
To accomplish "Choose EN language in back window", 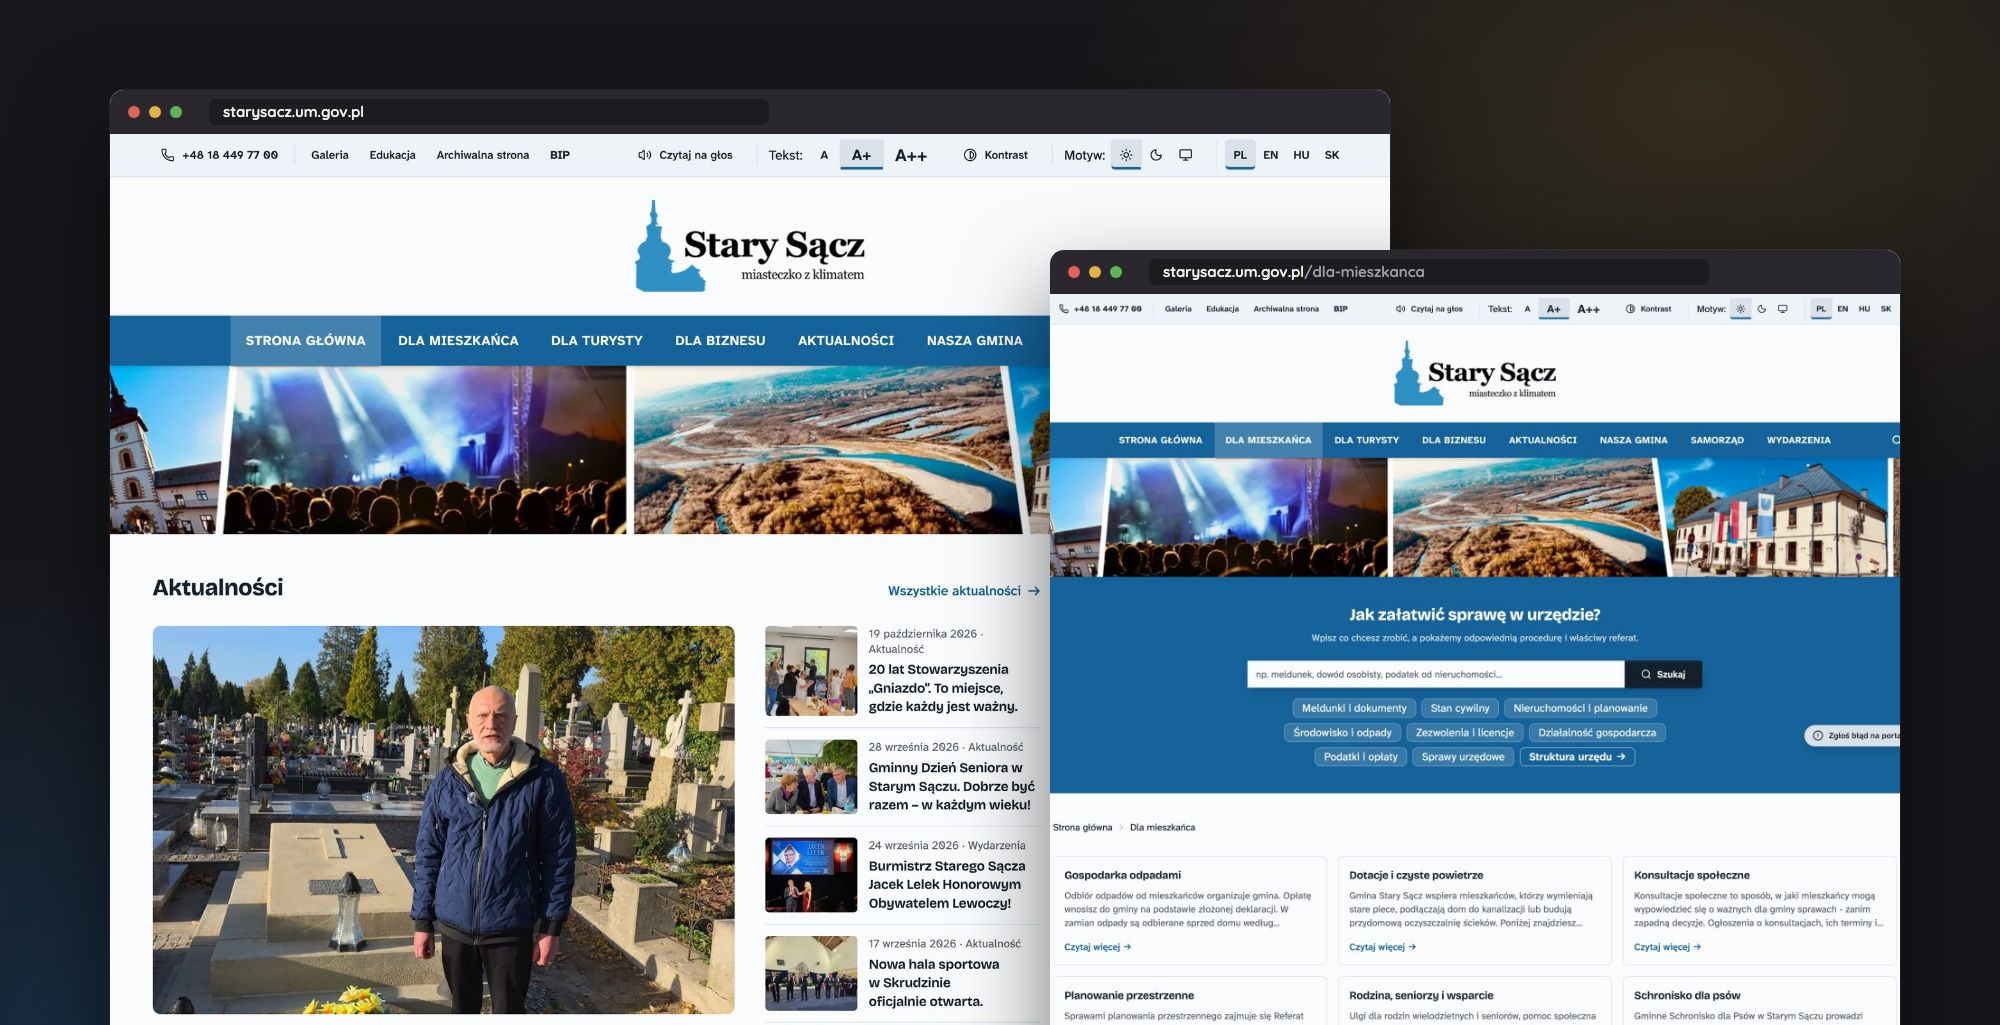I will pyautogui.click(x=1270, y=155).
